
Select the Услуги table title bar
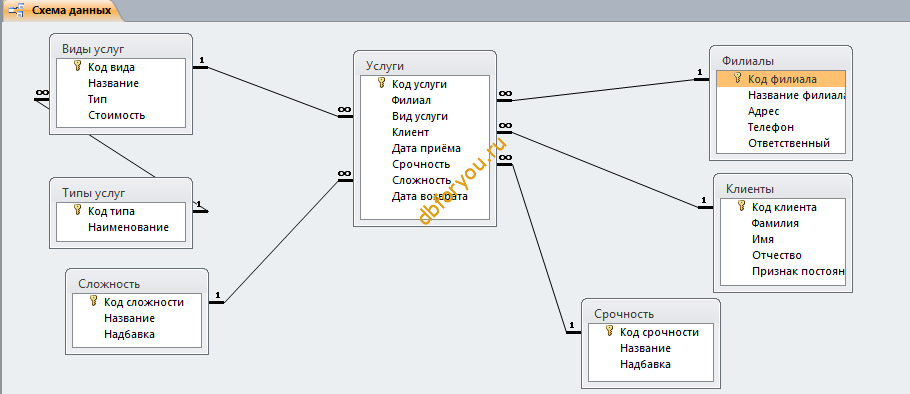pos(424,66)
